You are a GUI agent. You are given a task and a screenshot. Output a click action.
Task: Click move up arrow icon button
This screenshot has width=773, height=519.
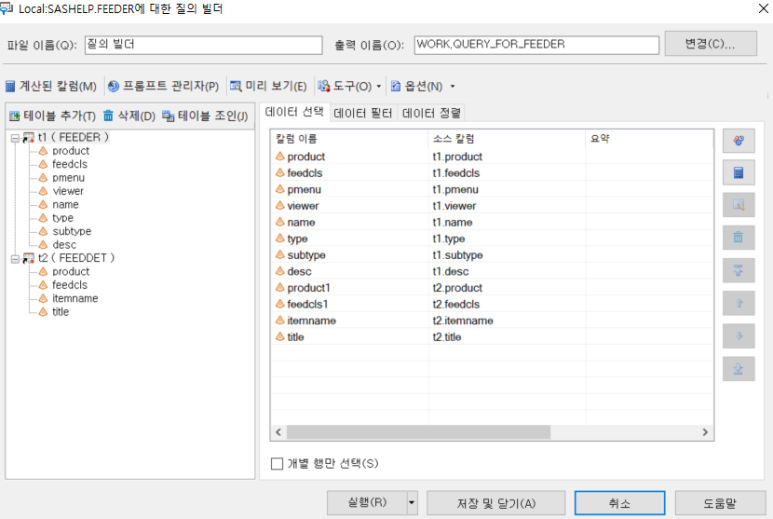coord(738,304)
